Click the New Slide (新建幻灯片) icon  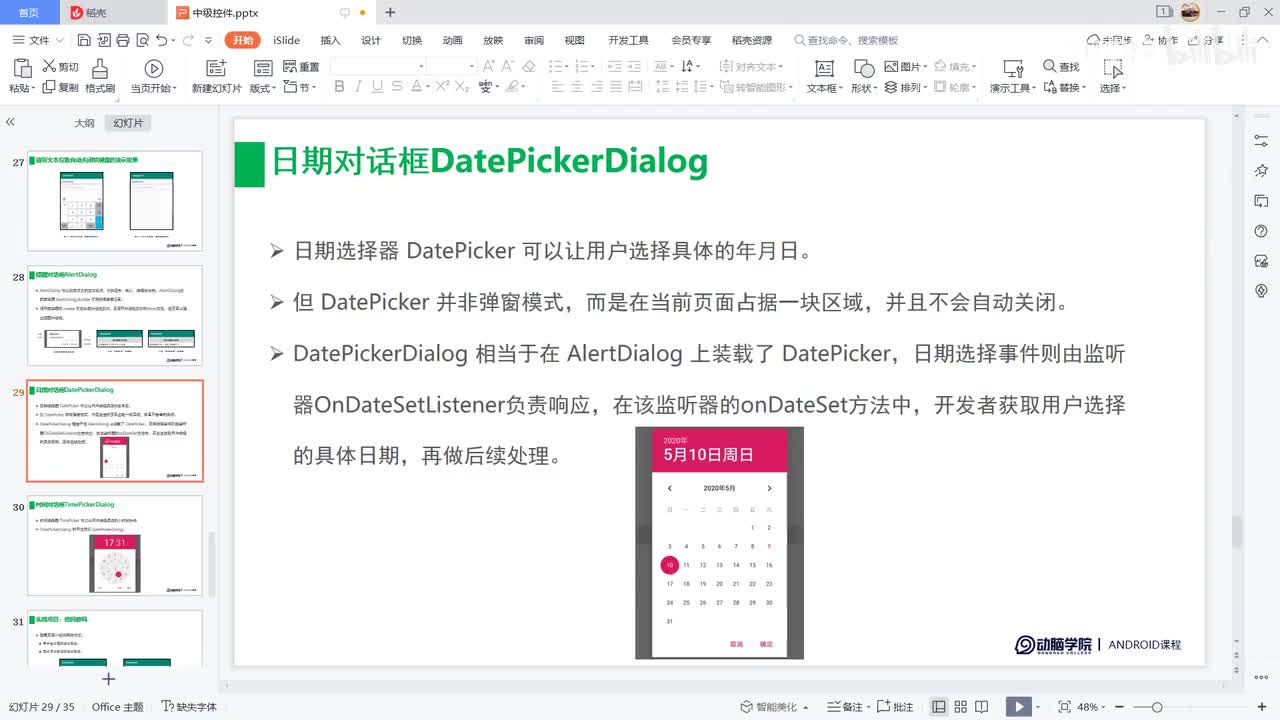click(x=216, y=68)
